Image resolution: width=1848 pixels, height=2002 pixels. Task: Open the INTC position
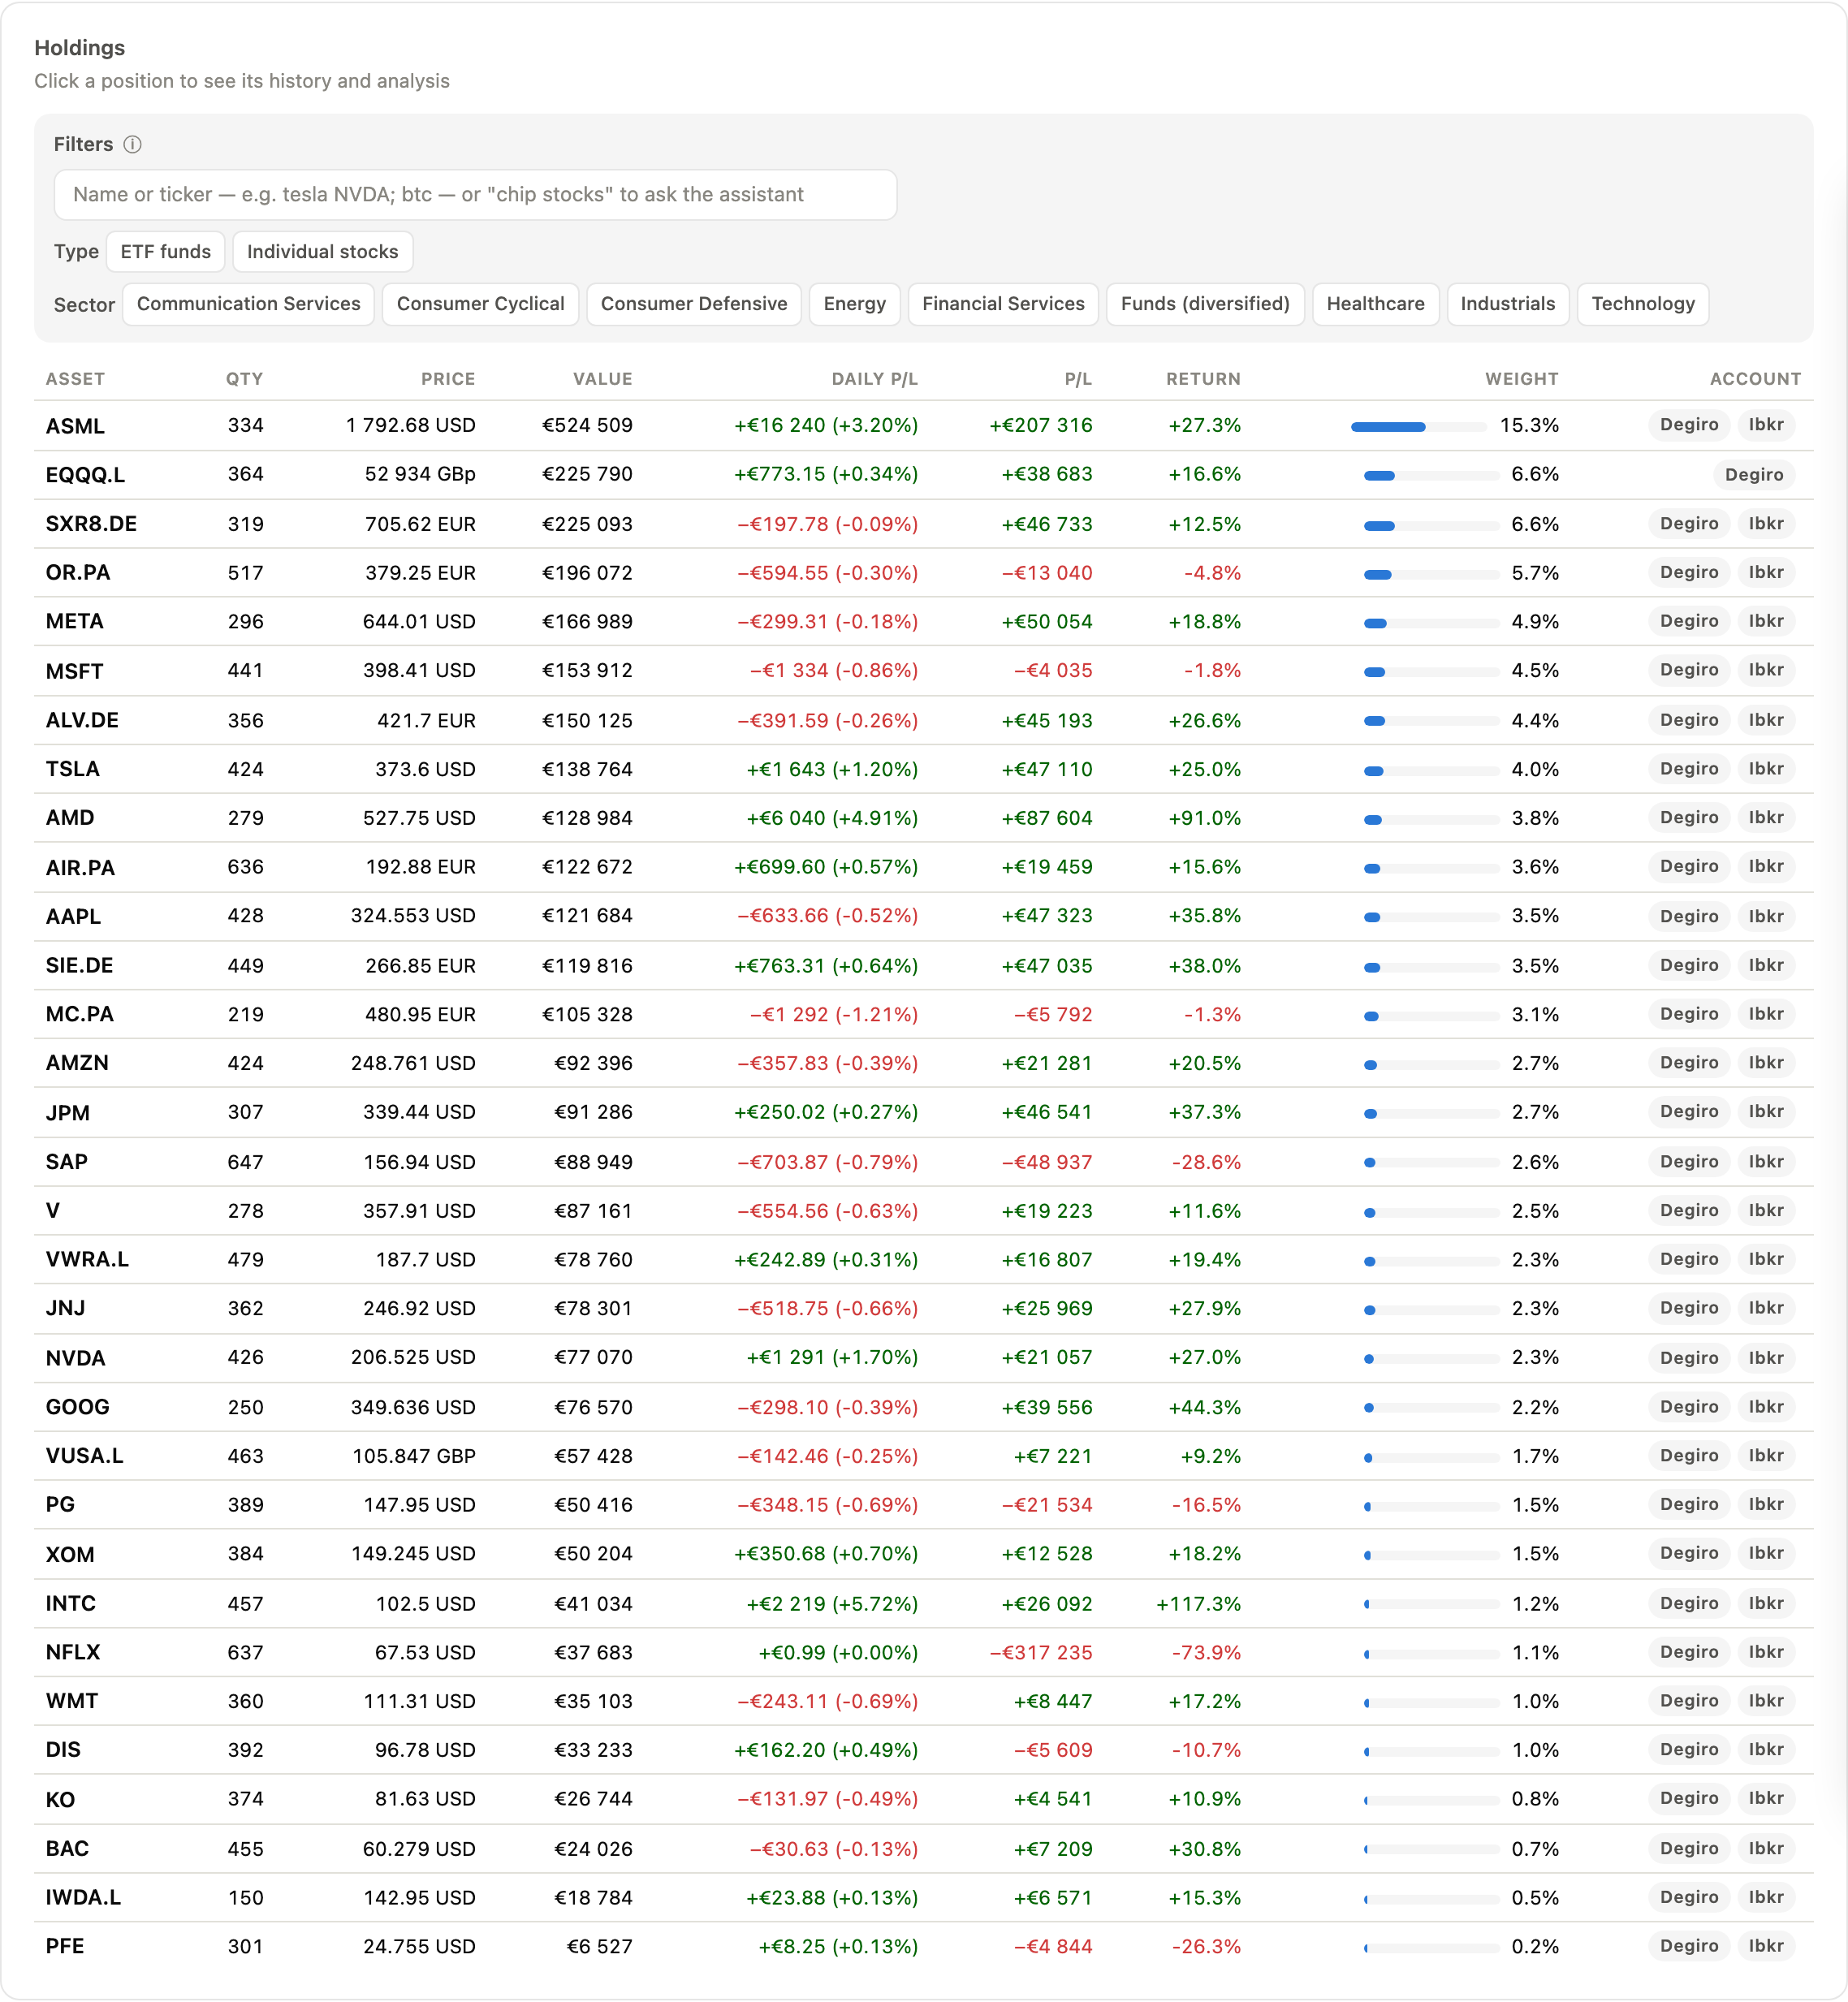tap(923, 1603)
